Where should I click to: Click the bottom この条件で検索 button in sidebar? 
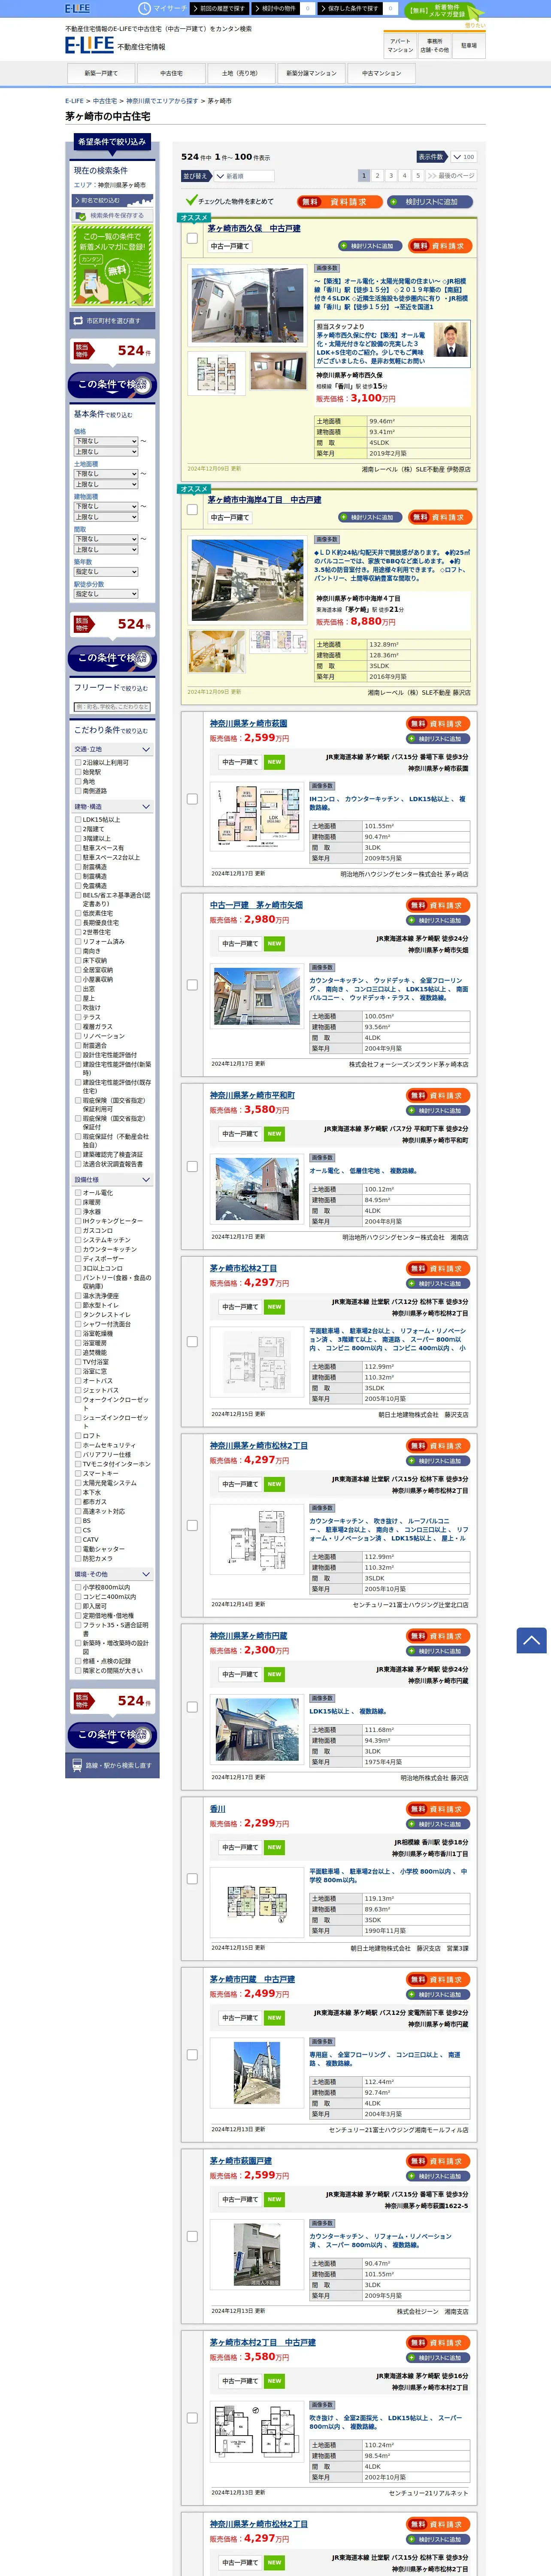[x=112, y=1735]
